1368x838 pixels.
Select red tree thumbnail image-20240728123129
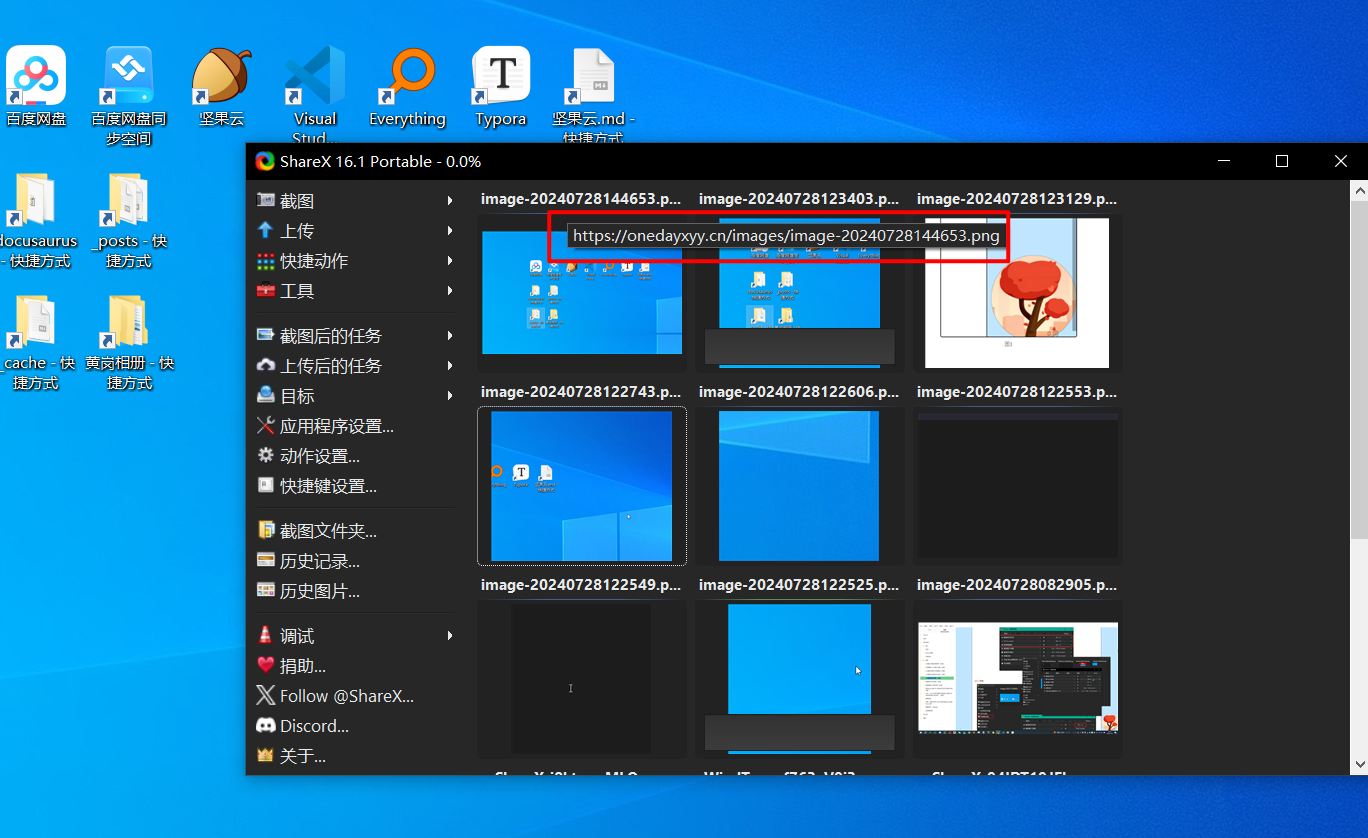click(1017, 293)
